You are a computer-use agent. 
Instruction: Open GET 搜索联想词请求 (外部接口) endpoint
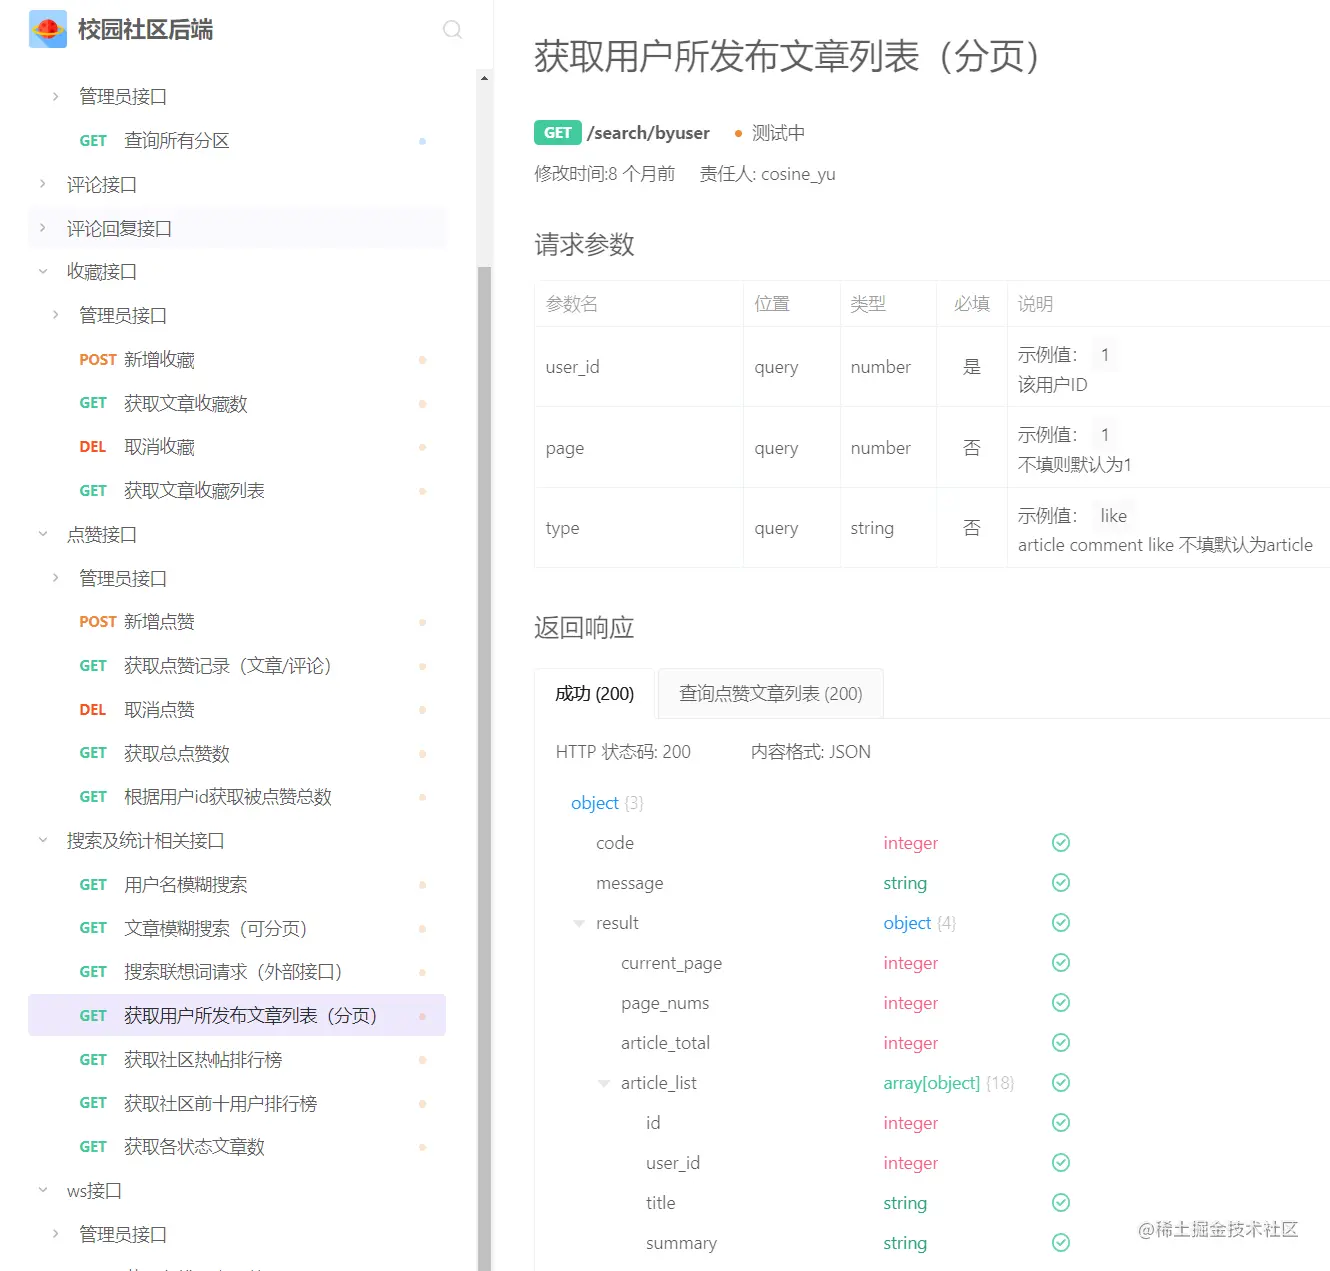(x=237, y=972)
